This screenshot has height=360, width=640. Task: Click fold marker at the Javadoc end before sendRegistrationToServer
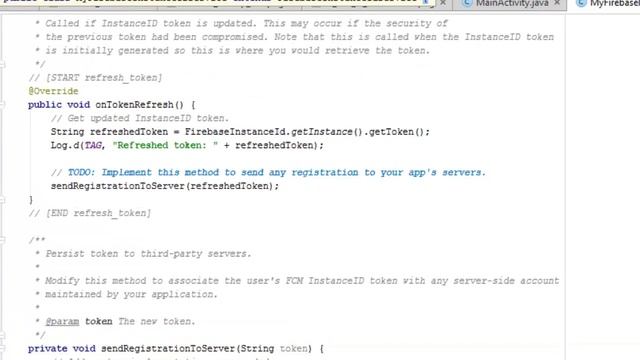(x=2, y=335)
